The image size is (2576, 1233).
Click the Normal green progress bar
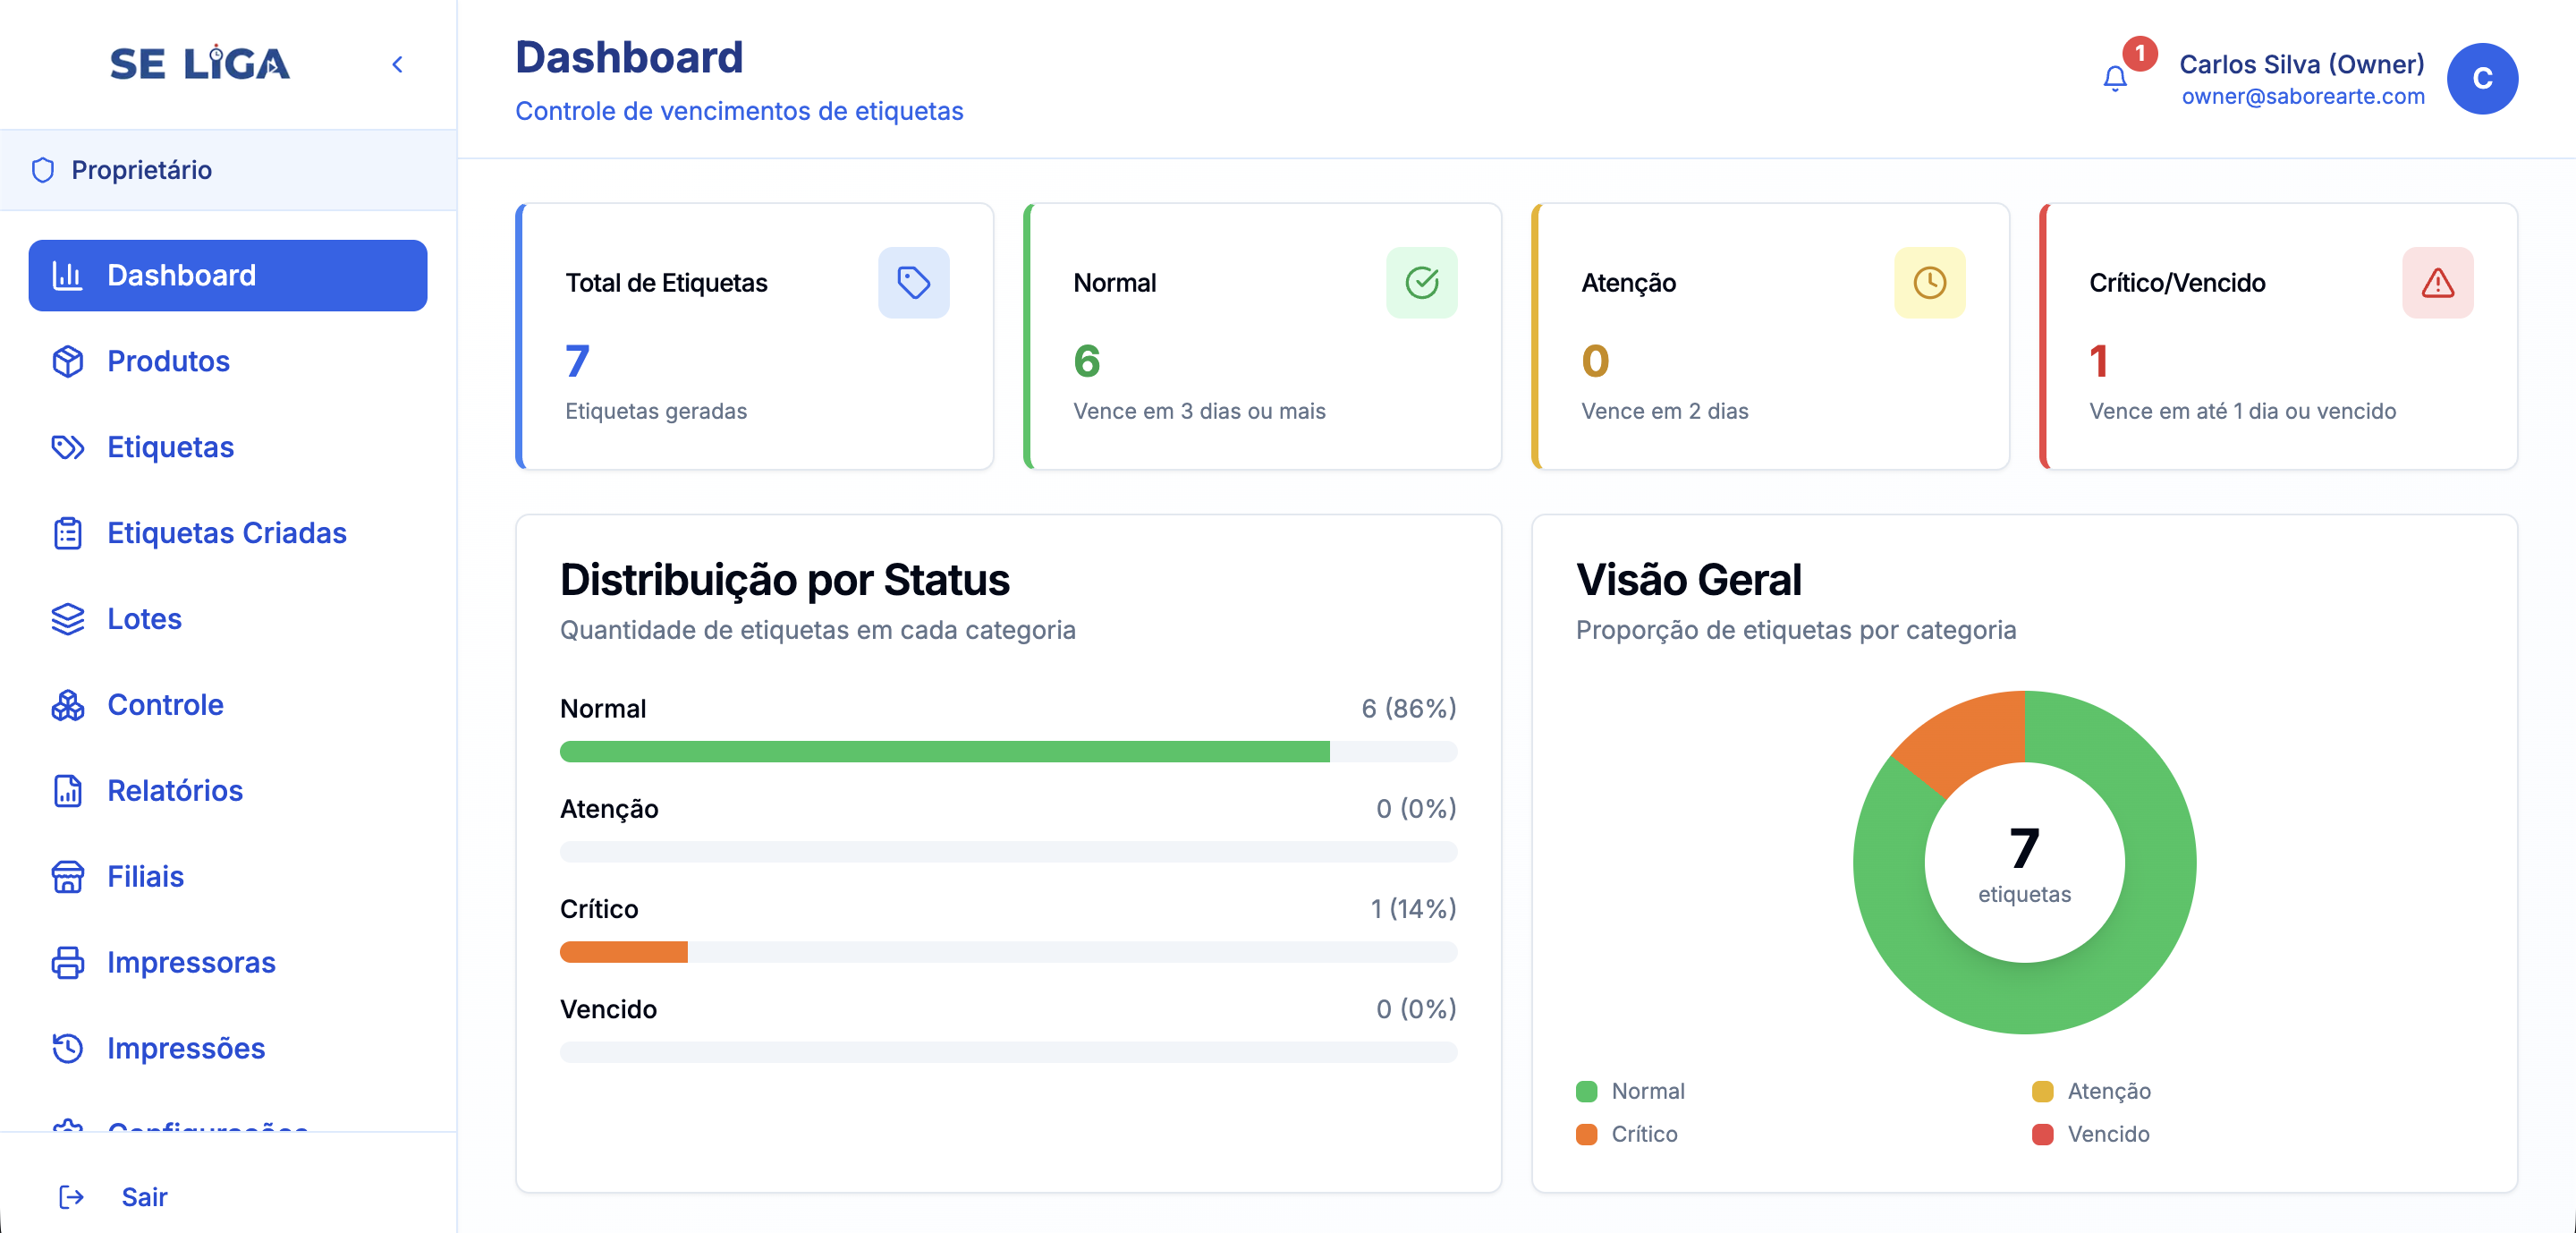(x=944, y=752)
